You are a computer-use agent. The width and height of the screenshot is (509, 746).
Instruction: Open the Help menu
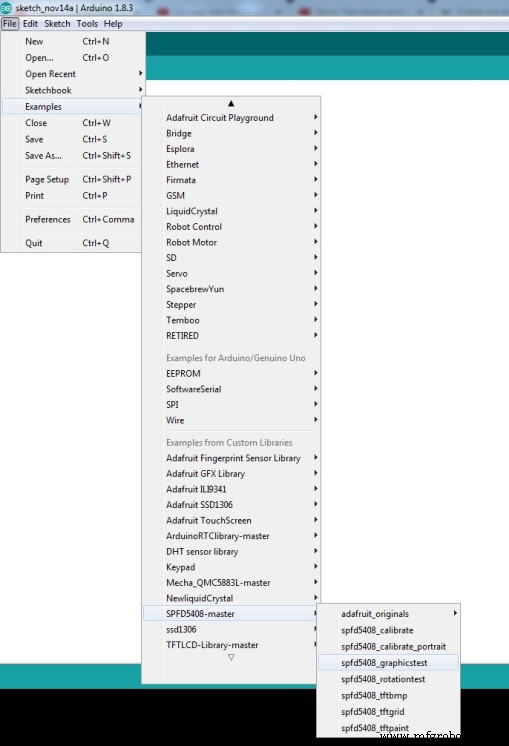pyautogui.click(x=113, y=23)
